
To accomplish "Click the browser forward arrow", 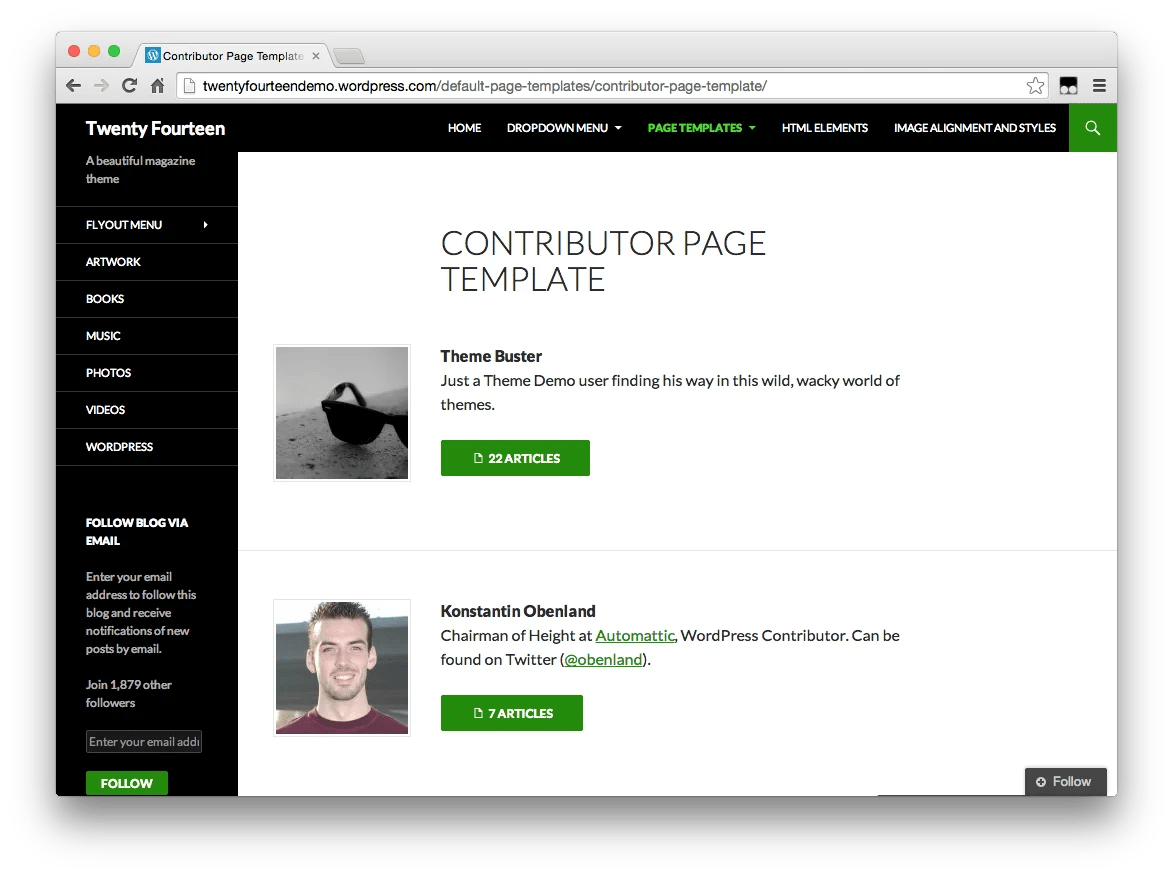I will click(101, 85).
